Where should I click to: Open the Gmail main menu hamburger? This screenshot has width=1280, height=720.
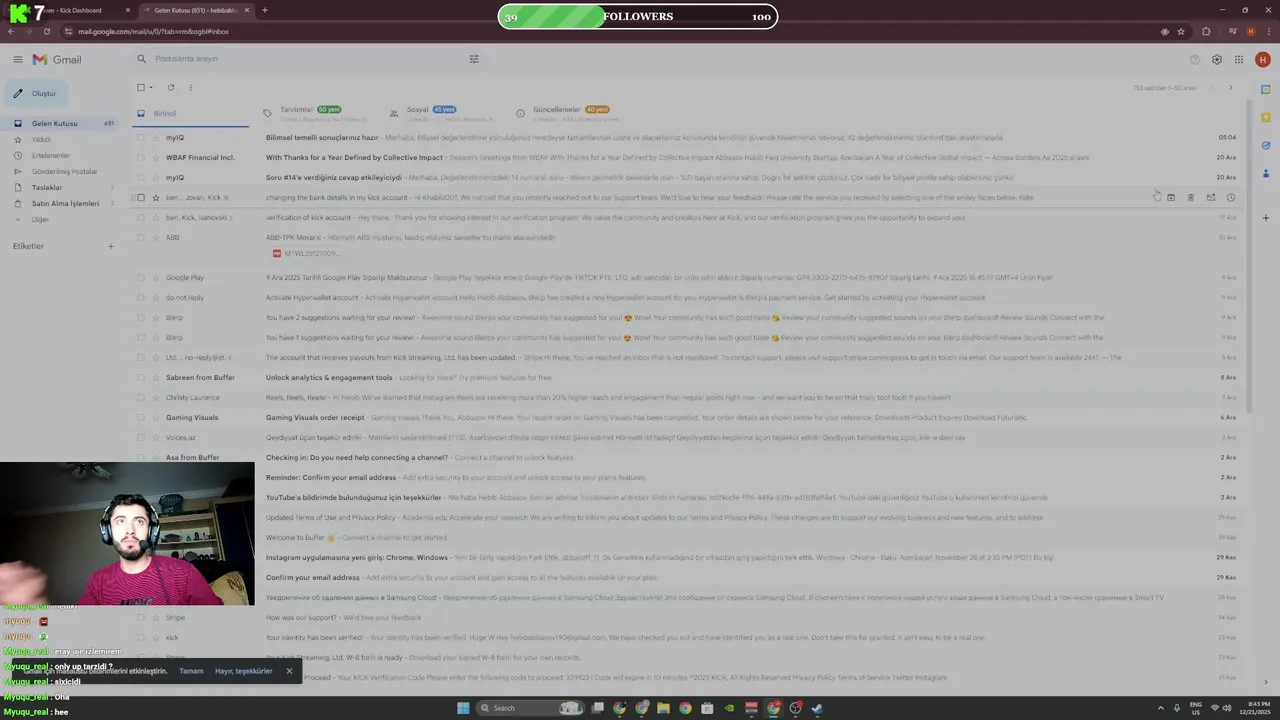(x=18, y=60)
